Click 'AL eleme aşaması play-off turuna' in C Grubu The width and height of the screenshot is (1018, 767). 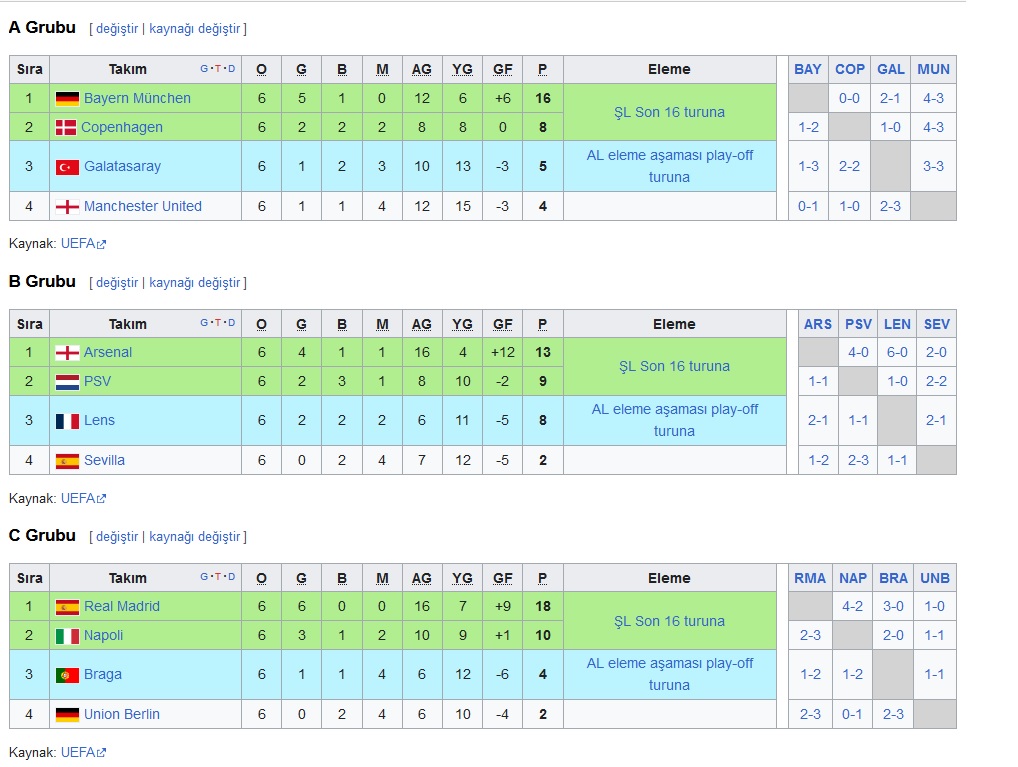[669, 674]
